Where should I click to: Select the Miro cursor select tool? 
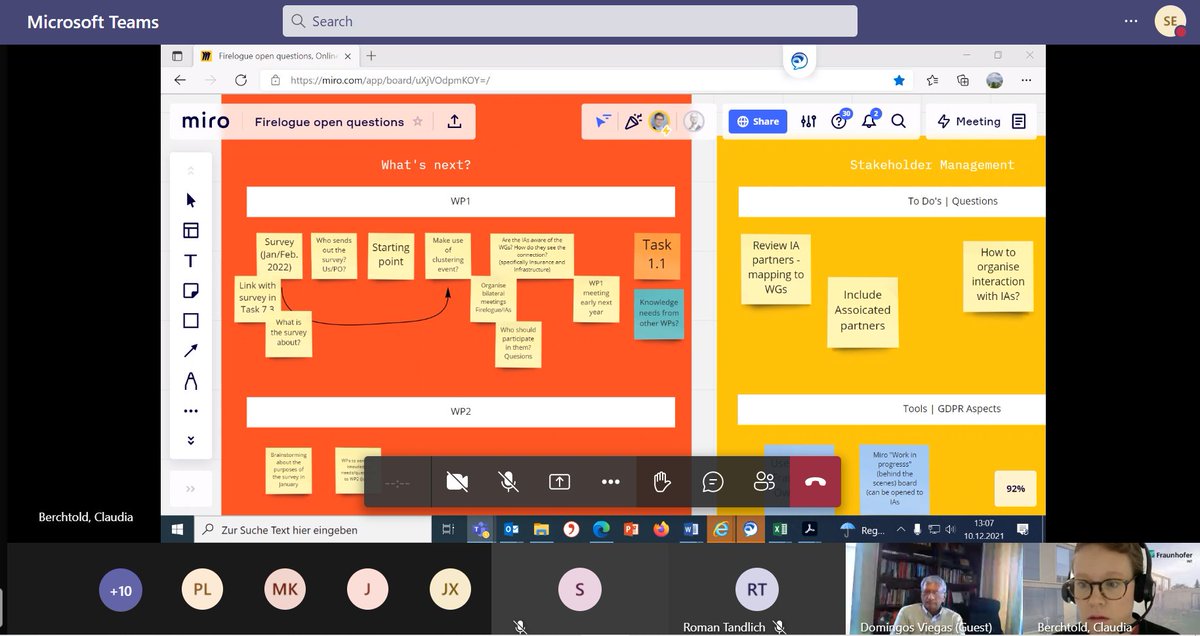point(191,200)
